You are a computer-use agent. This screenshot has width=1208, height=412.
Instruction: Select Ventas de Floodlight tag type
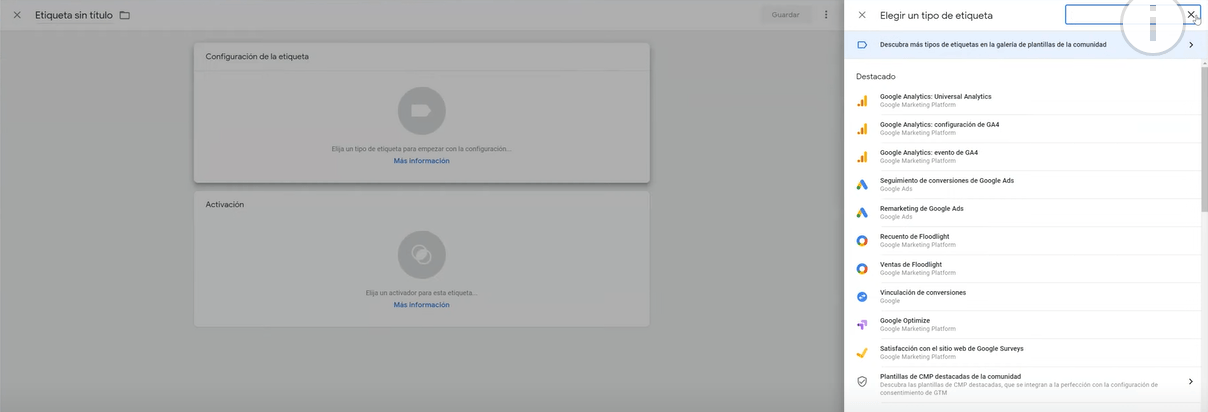pos(910,265)
